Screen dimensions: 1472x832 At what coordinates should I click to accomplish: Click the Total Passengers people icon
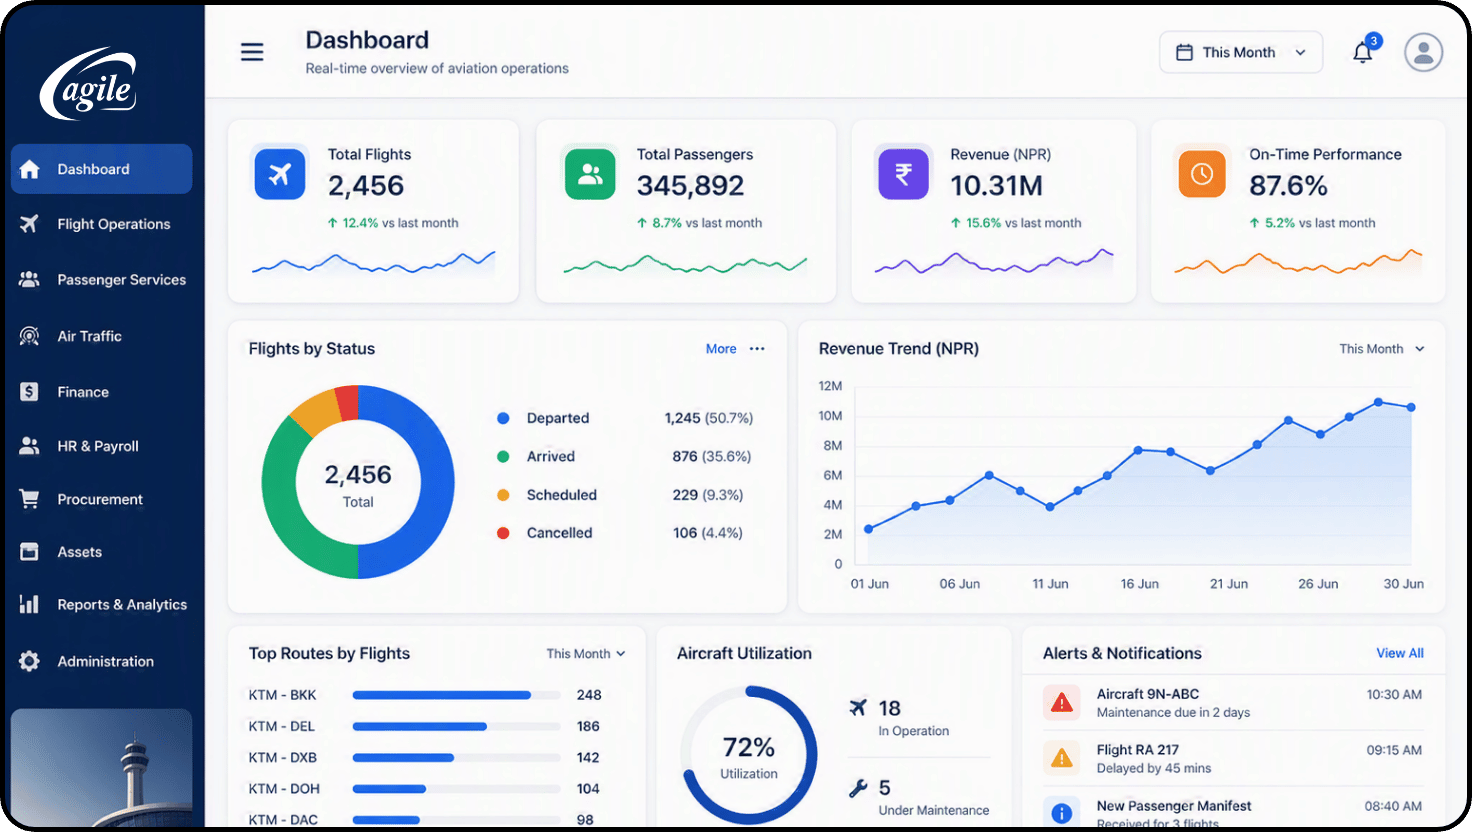590,174
